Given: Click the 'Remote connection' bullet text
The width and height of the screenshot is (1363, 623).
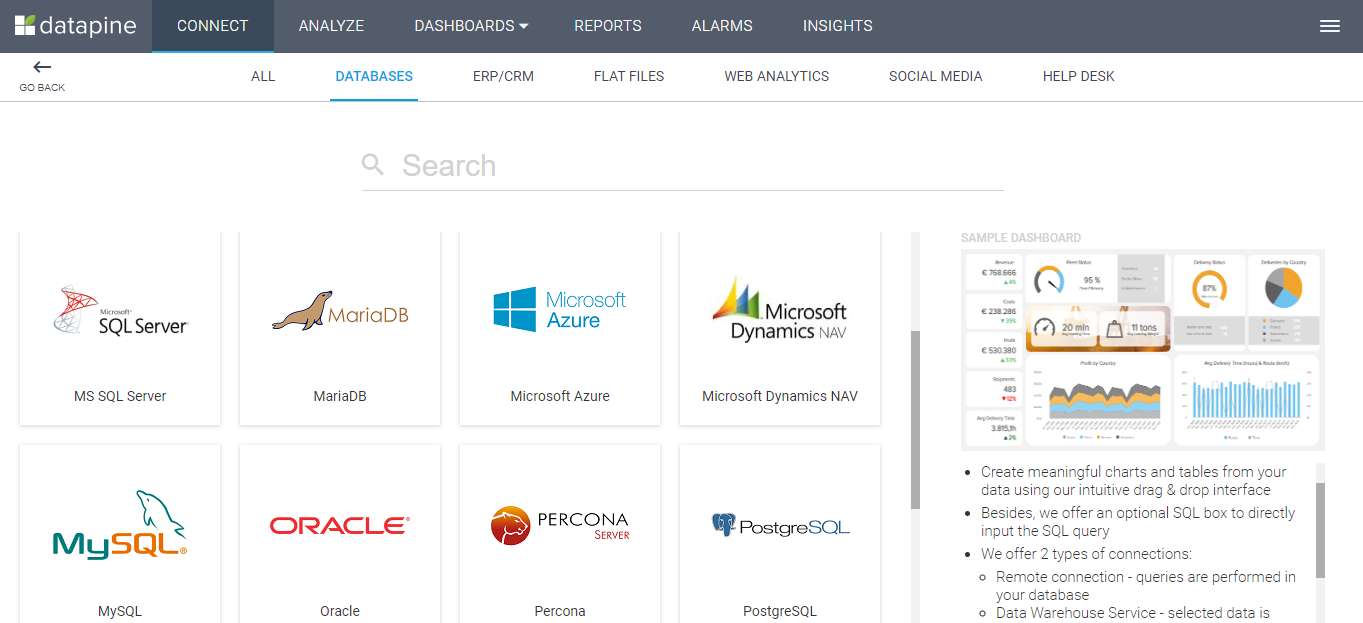Looking at the screenshot, I should pyautogui.click(x=1146, y=586).
